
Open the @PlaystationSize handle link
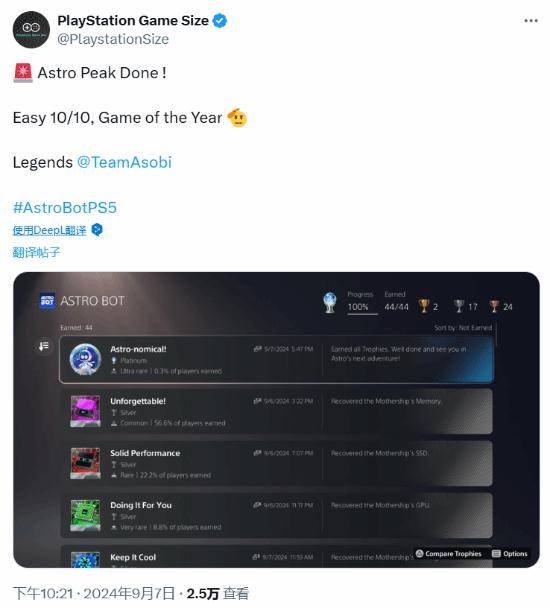click(x=113, y=39)
